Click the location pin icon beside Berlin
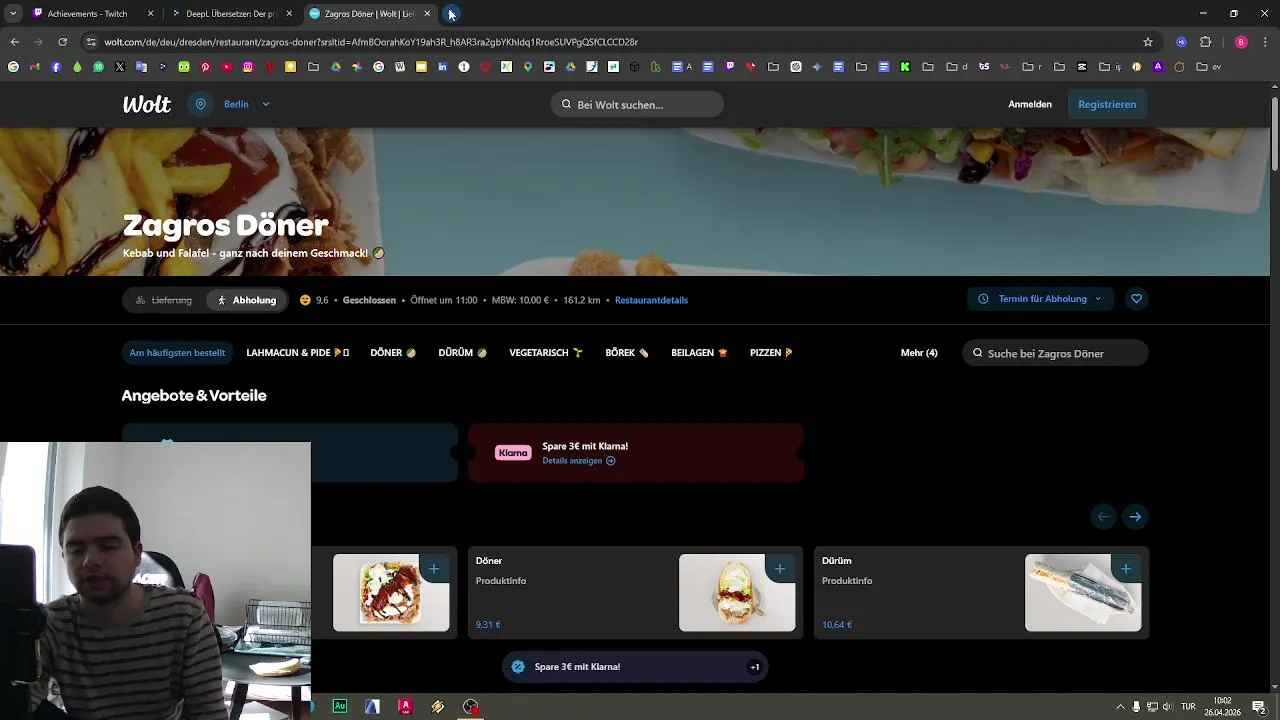Image resolution: width=1280 pixels, height=720 pixels. tap(201, 104)
